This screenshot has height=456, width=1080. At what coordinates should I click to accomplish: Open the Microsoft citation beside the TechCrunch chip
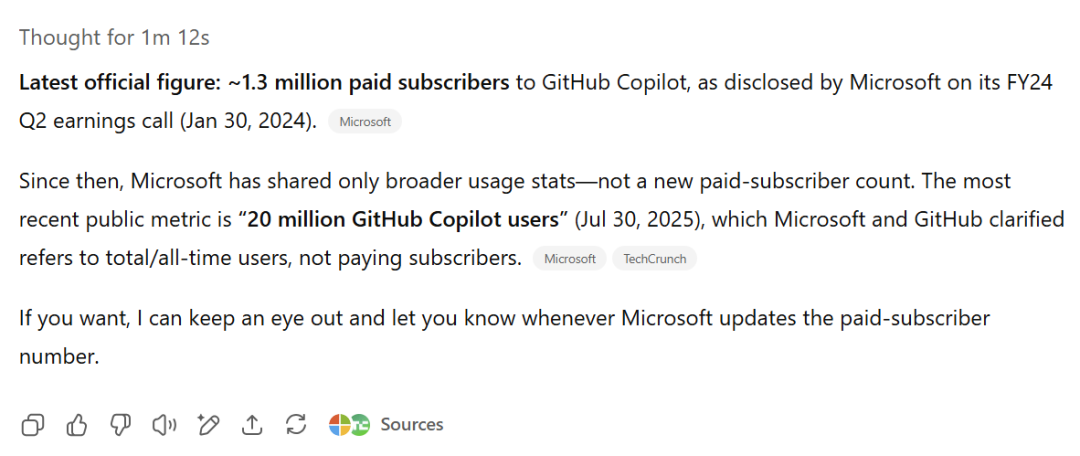coord(570,259)
